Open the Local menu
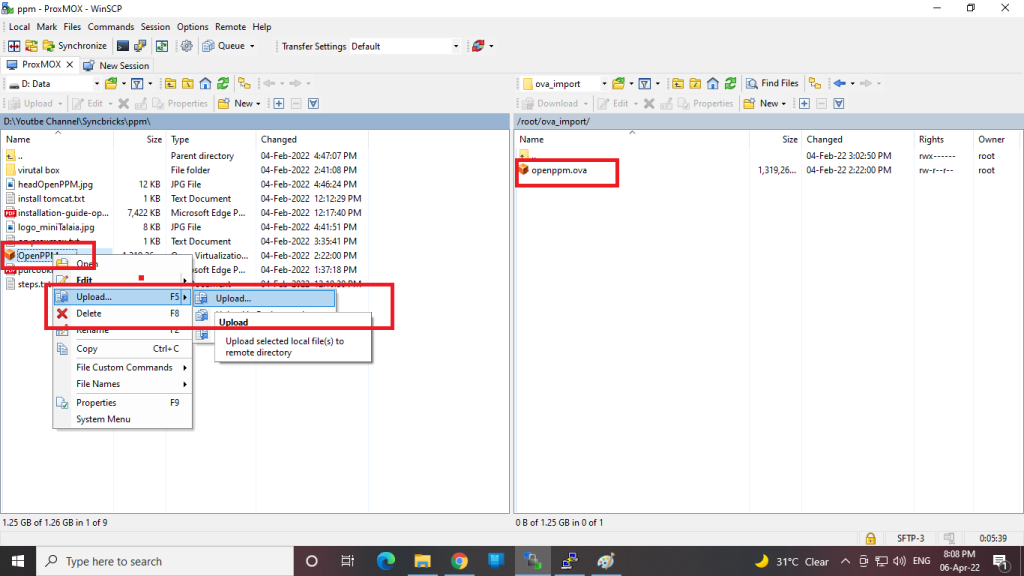This screenshot has width=1024, height=576. click(x=19, y=27)
